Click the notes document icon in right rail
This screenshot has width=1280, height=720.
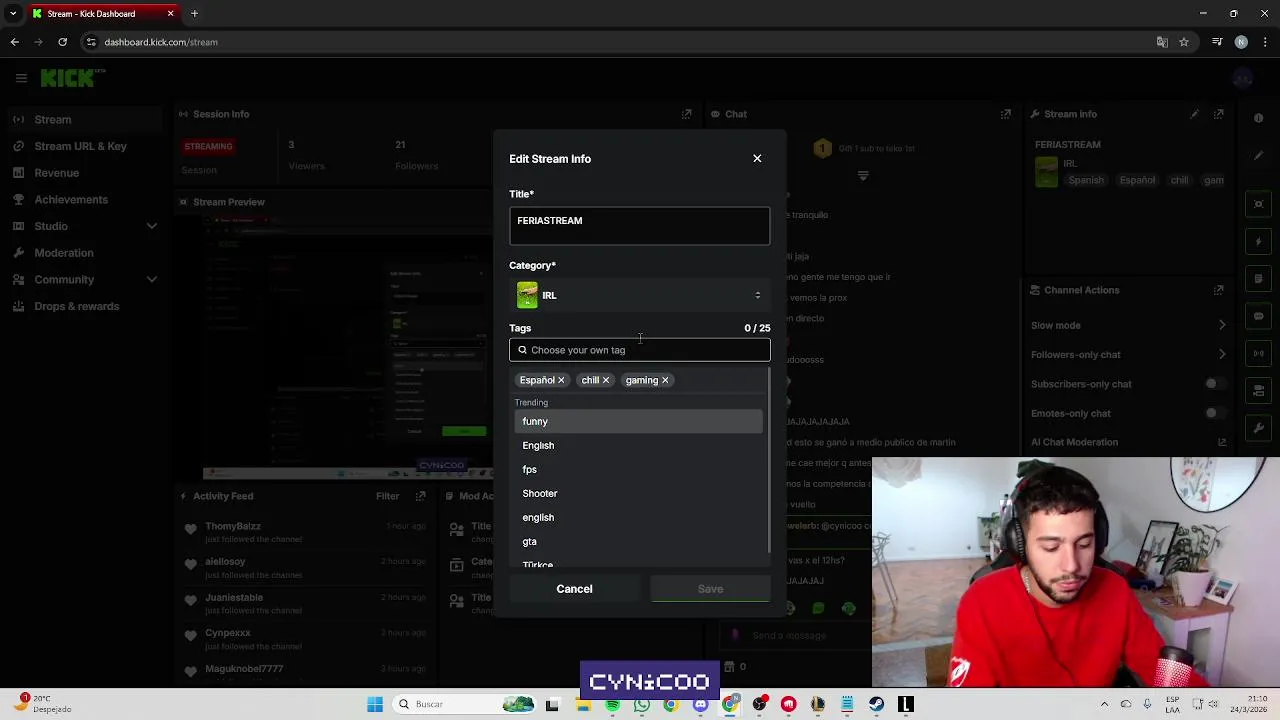click(1258, 279)
